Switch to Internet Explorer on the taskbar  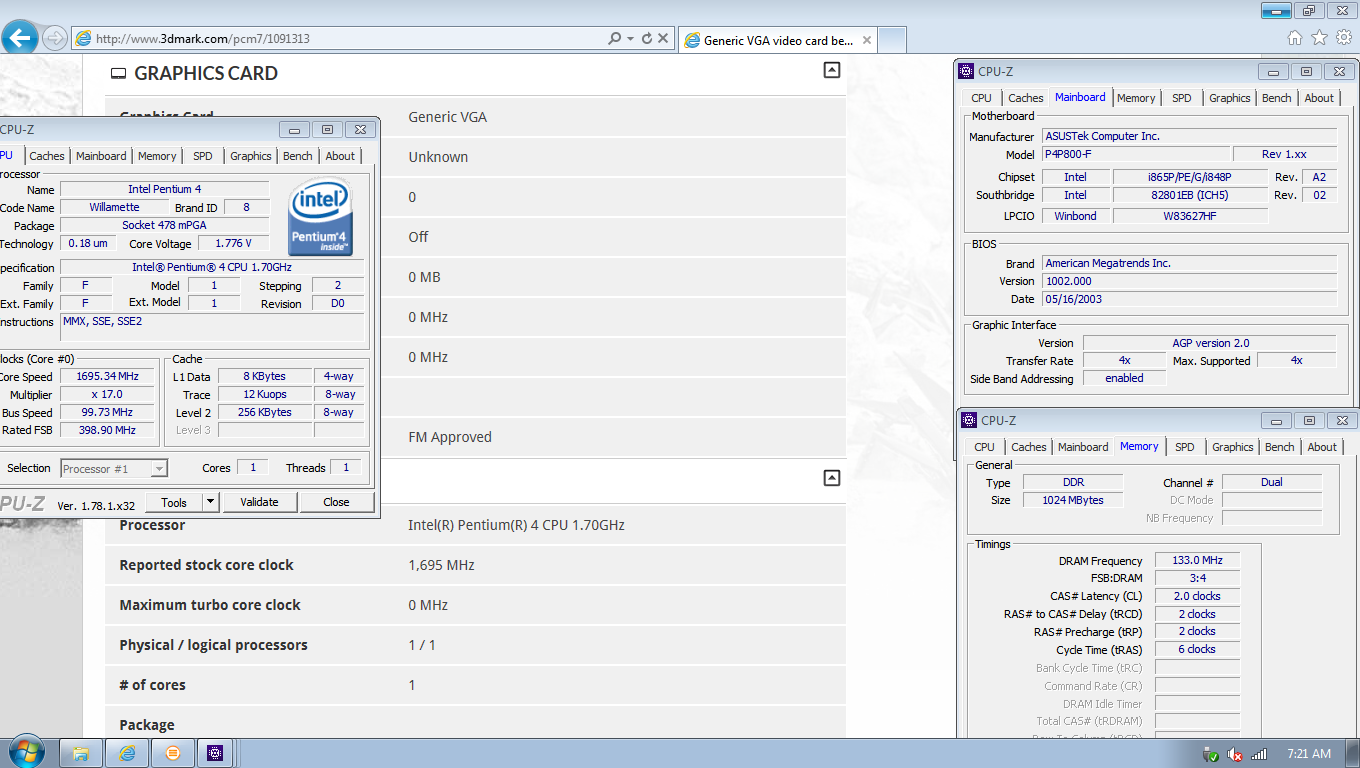tap(127, 753)
